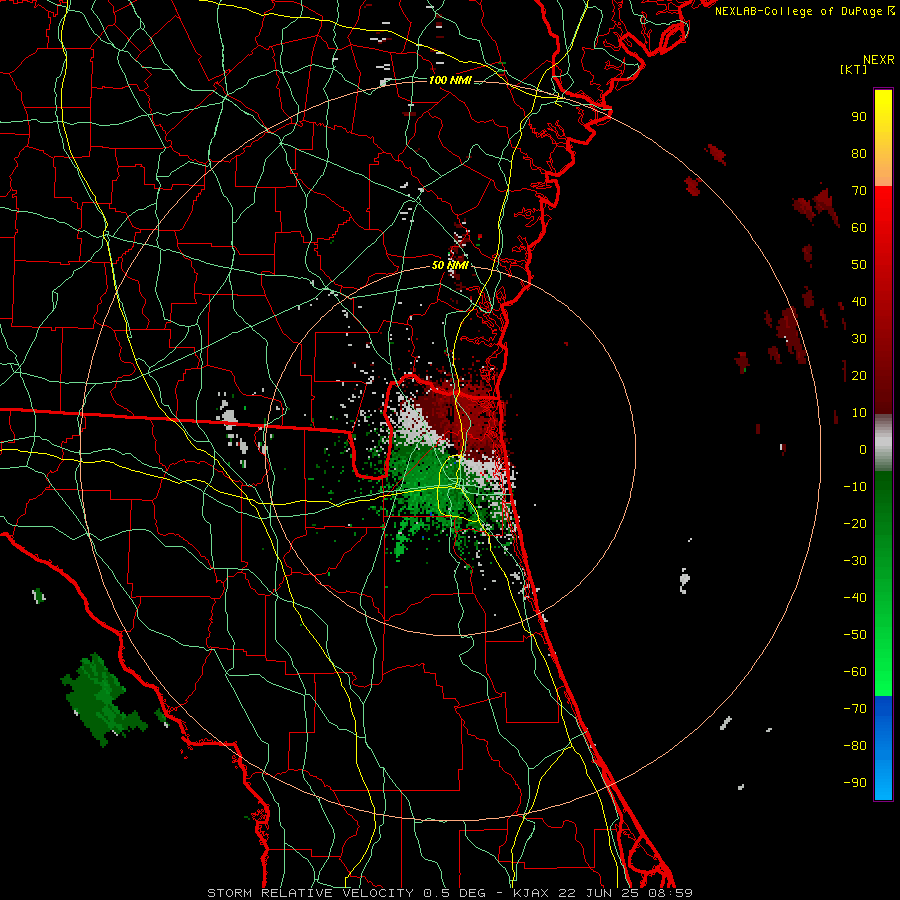This screenshot has width=900, height=900.
Task: Click the "100 NMI" range ring label
Action: click(x=450, y=80)
